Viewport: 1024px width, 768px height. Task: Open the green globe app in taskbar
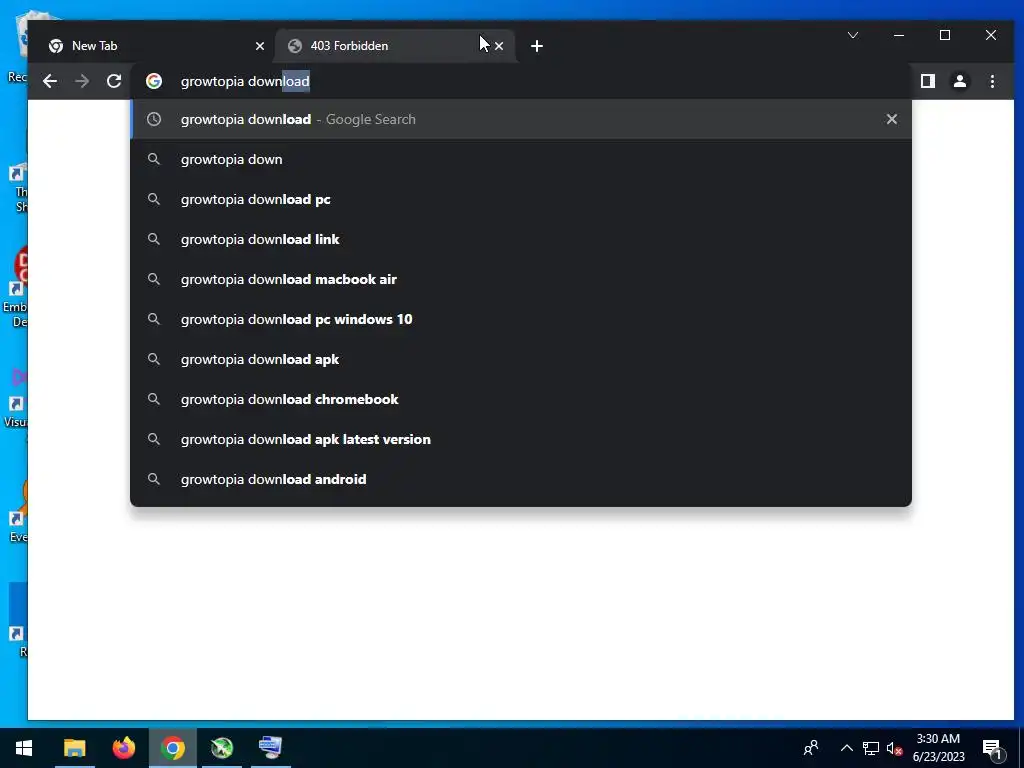pos(222,748)
